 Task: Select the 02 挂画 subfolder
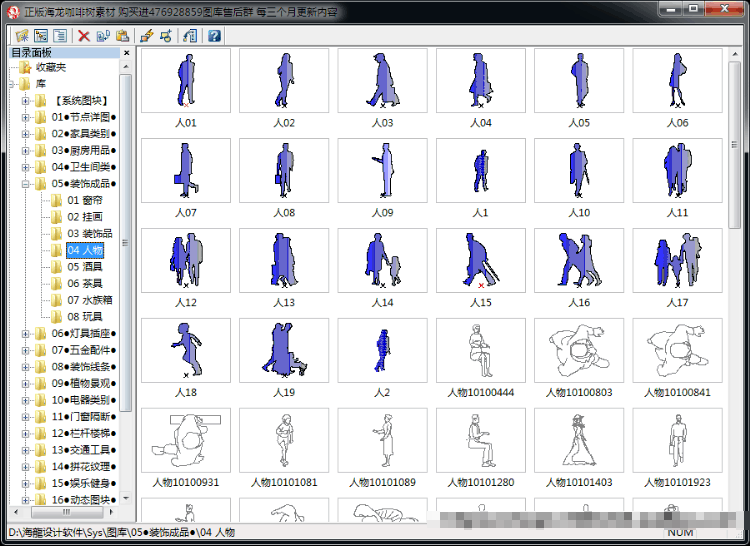(x=85, y=217)
